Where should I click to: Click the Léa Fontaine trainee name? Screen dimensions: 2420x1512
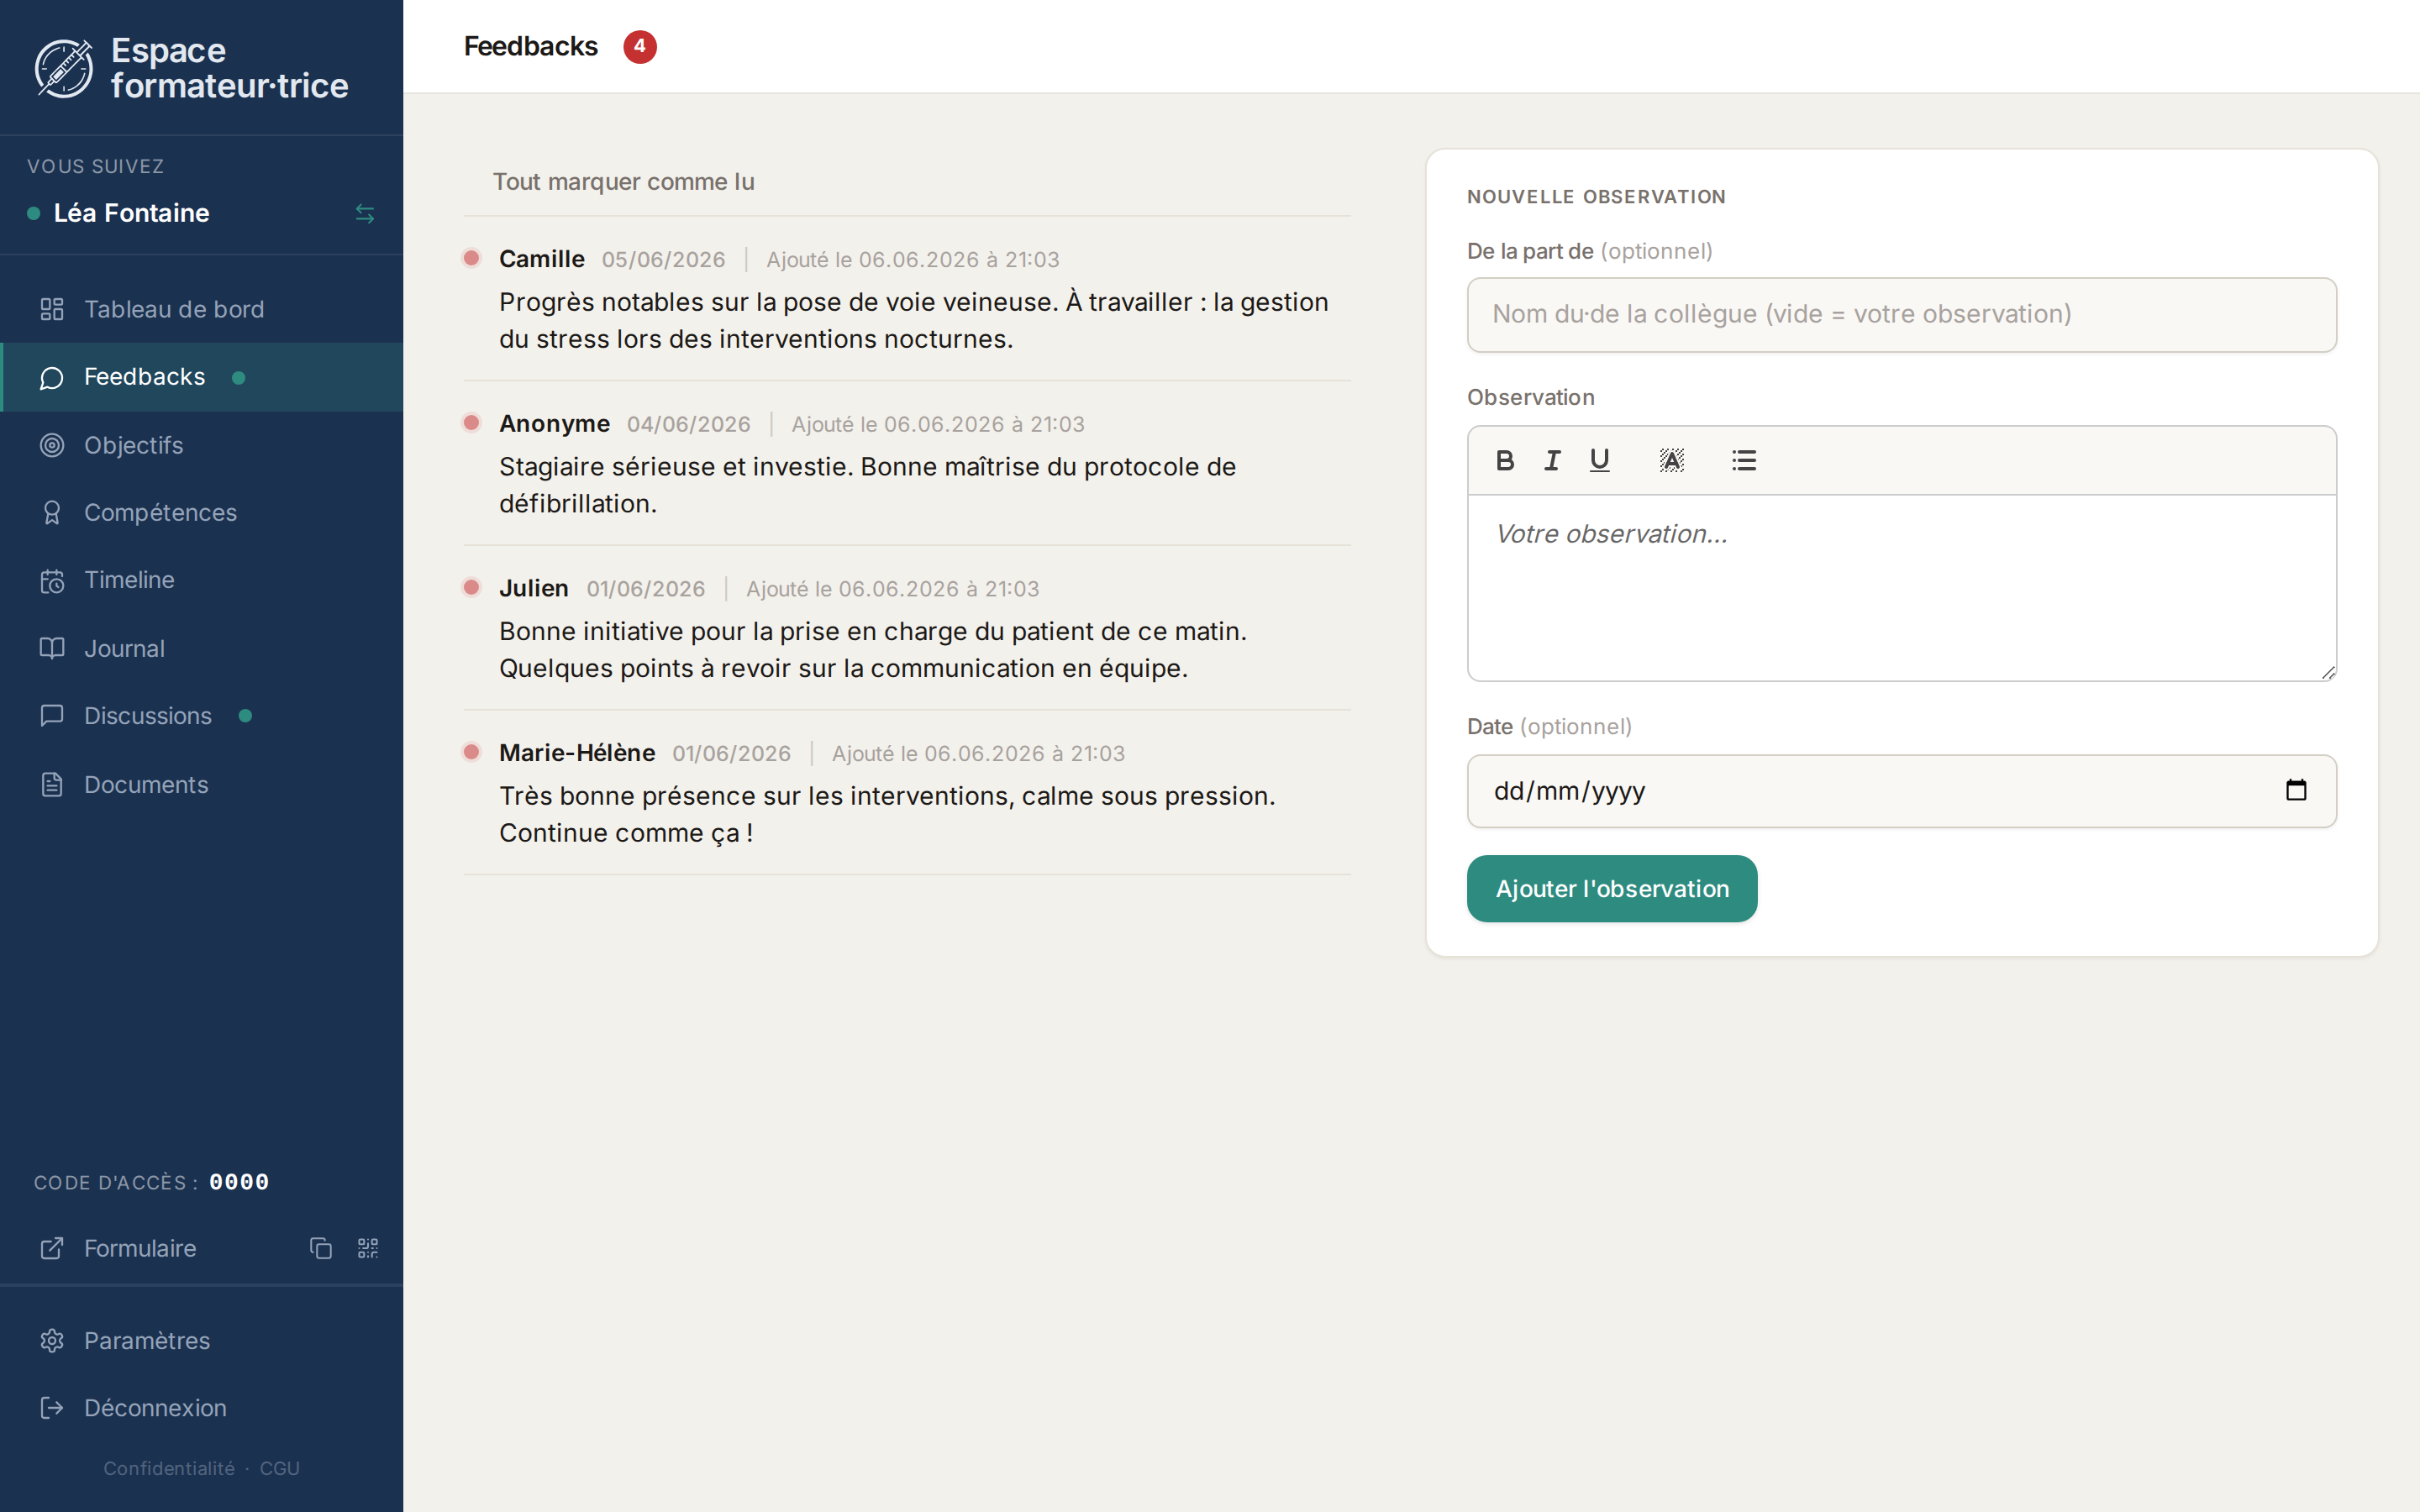click(131, 213)
